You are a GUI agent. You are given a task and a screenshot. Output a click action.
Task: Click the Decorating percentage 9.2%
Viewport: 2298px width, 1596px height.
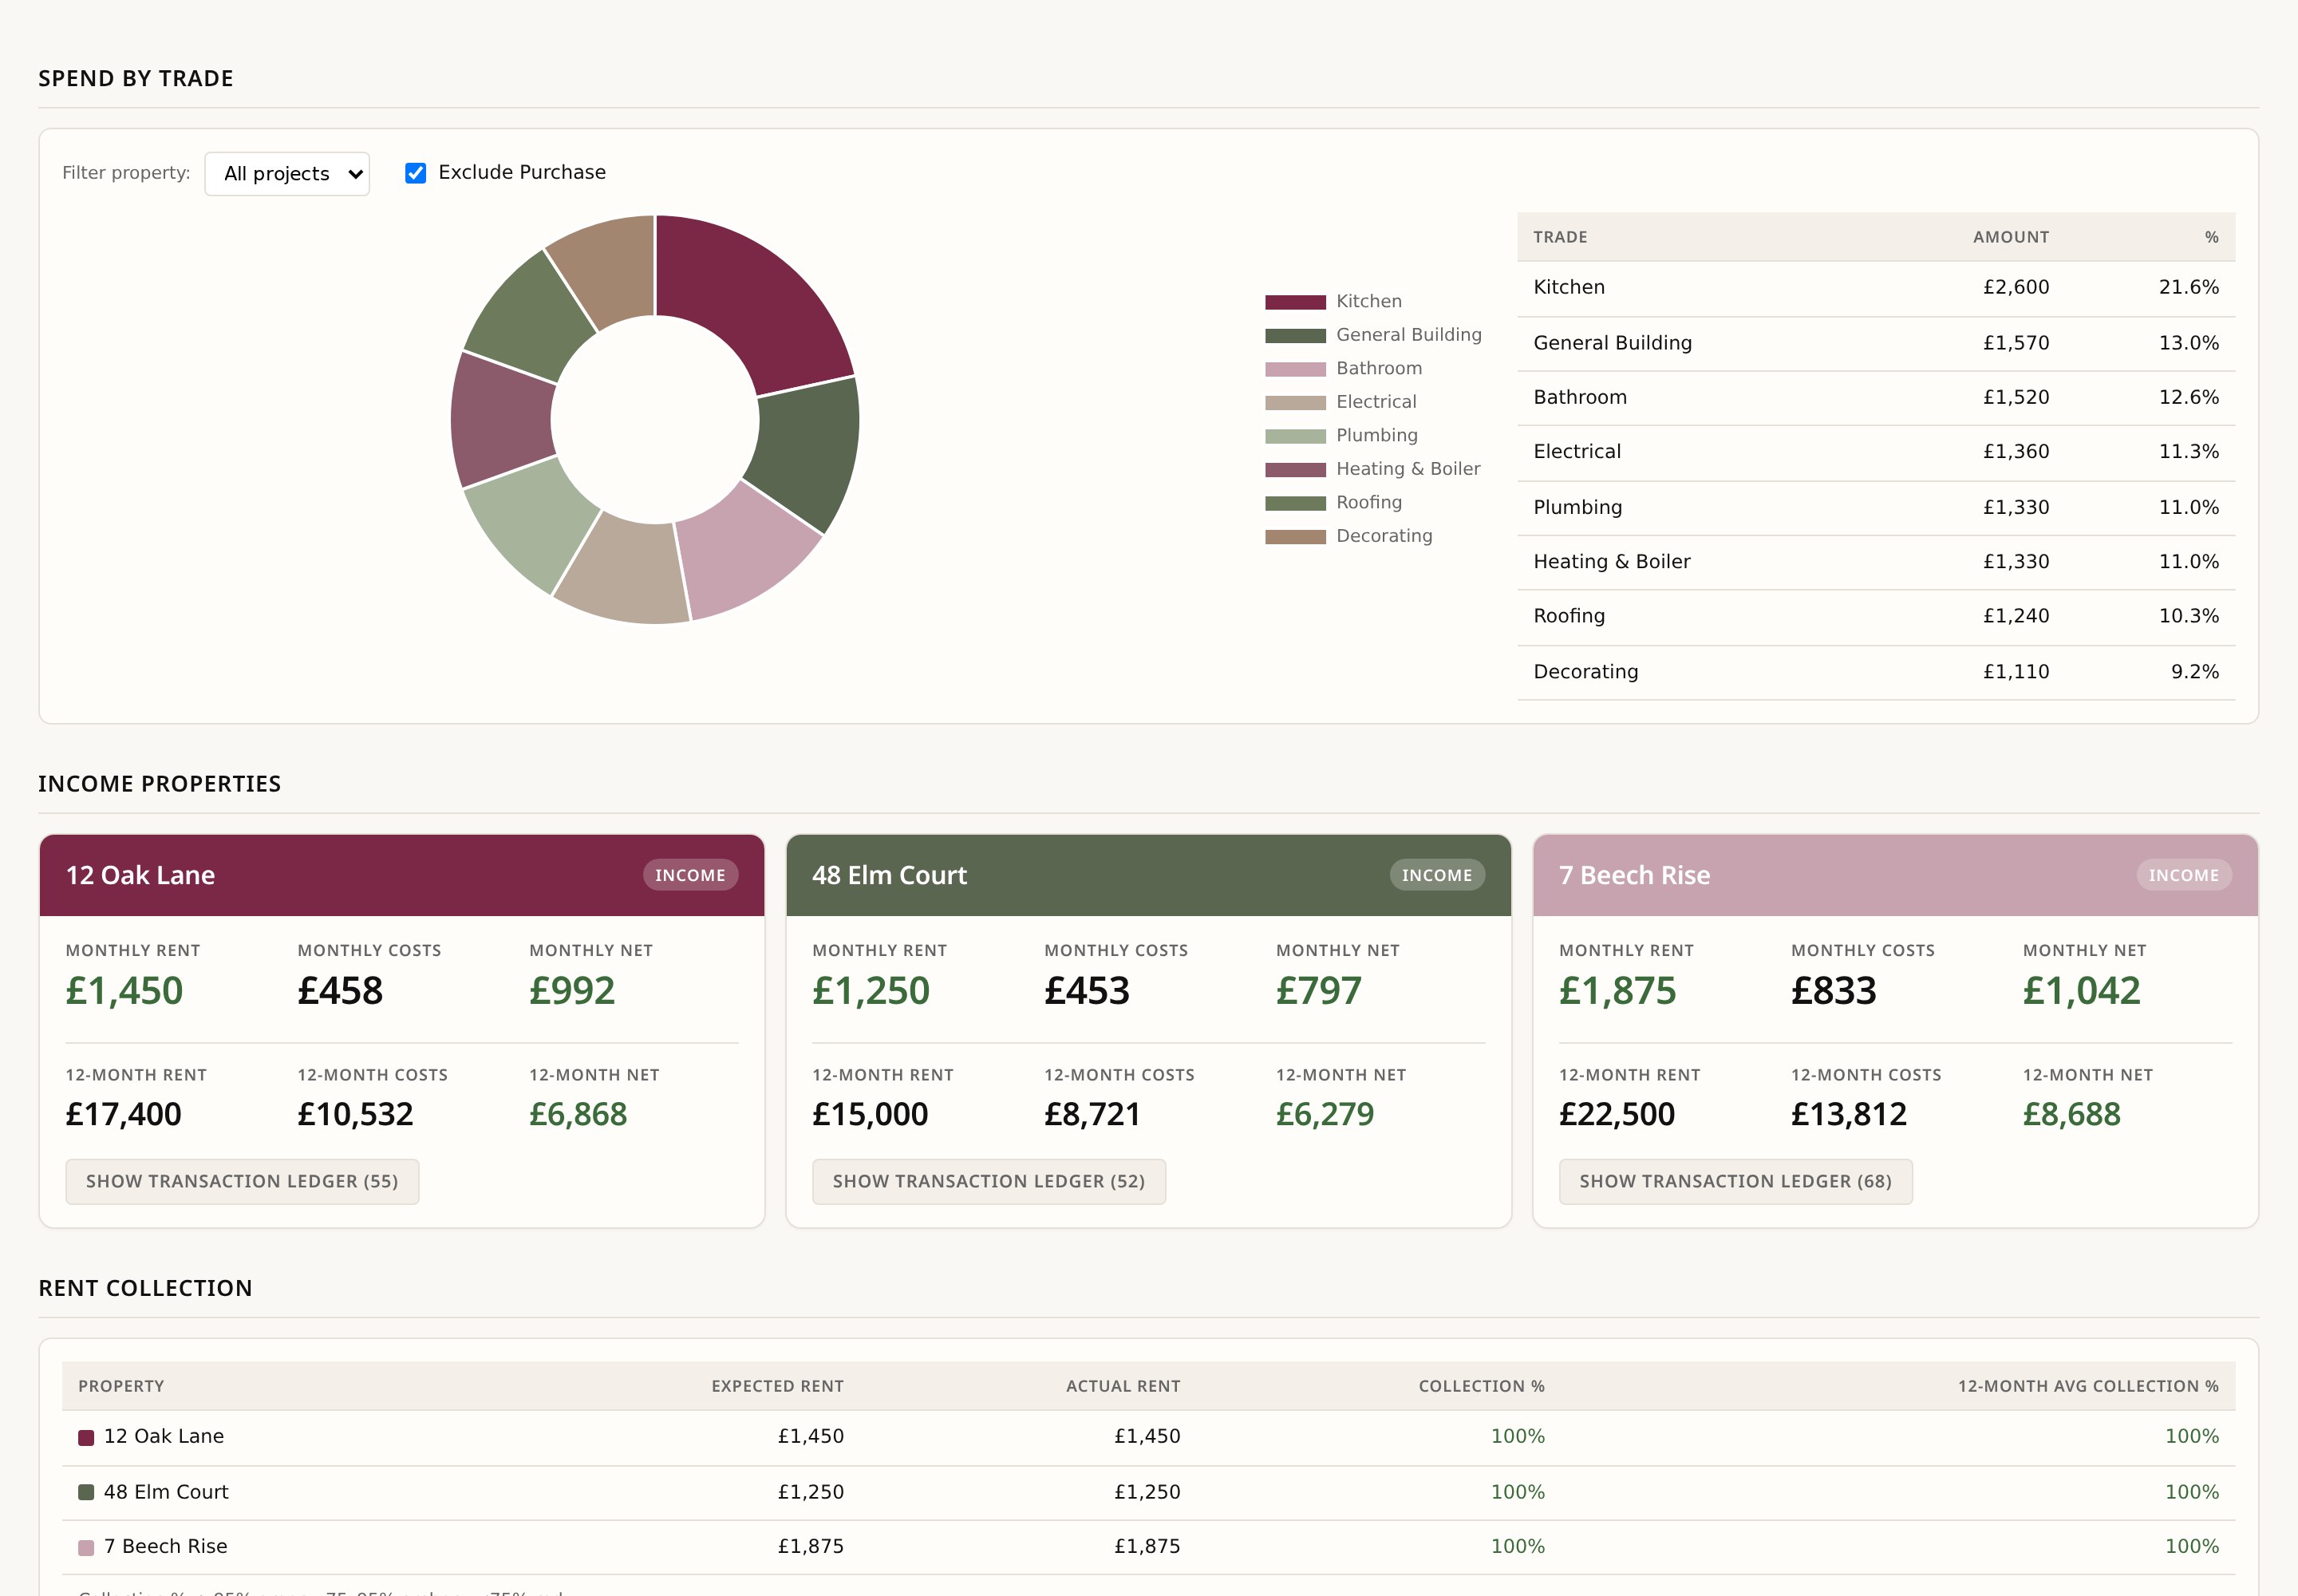pos(2194,672)
